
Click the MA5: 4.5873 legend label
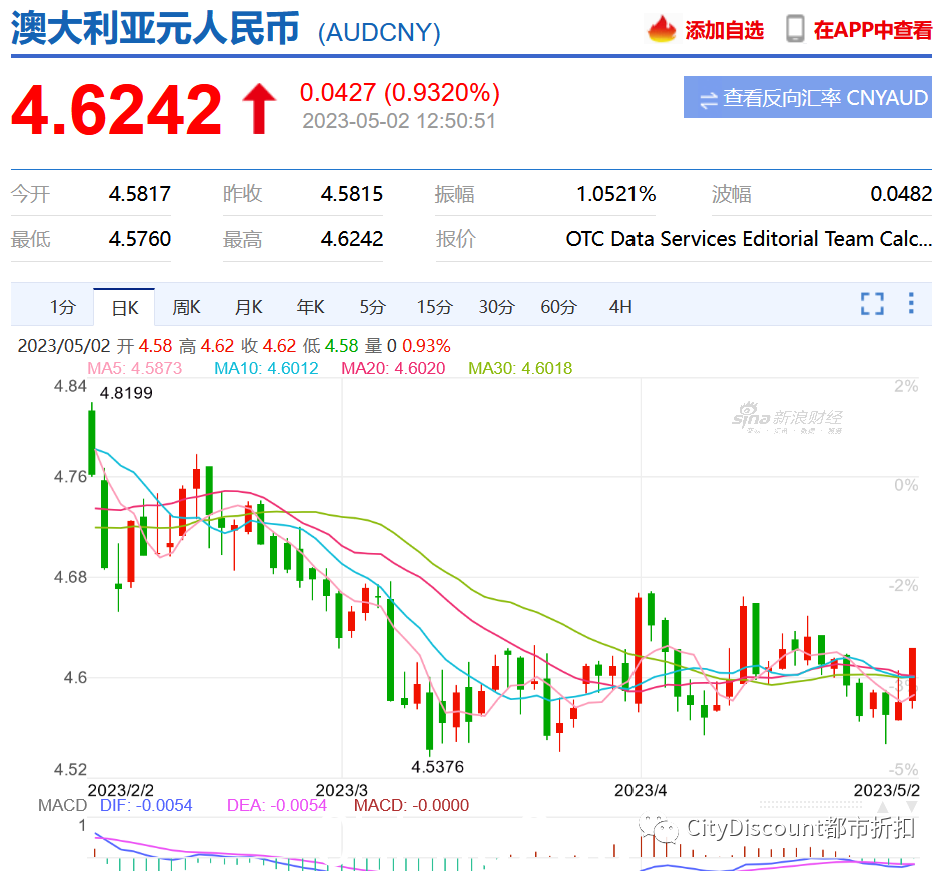tap(135, 369)
